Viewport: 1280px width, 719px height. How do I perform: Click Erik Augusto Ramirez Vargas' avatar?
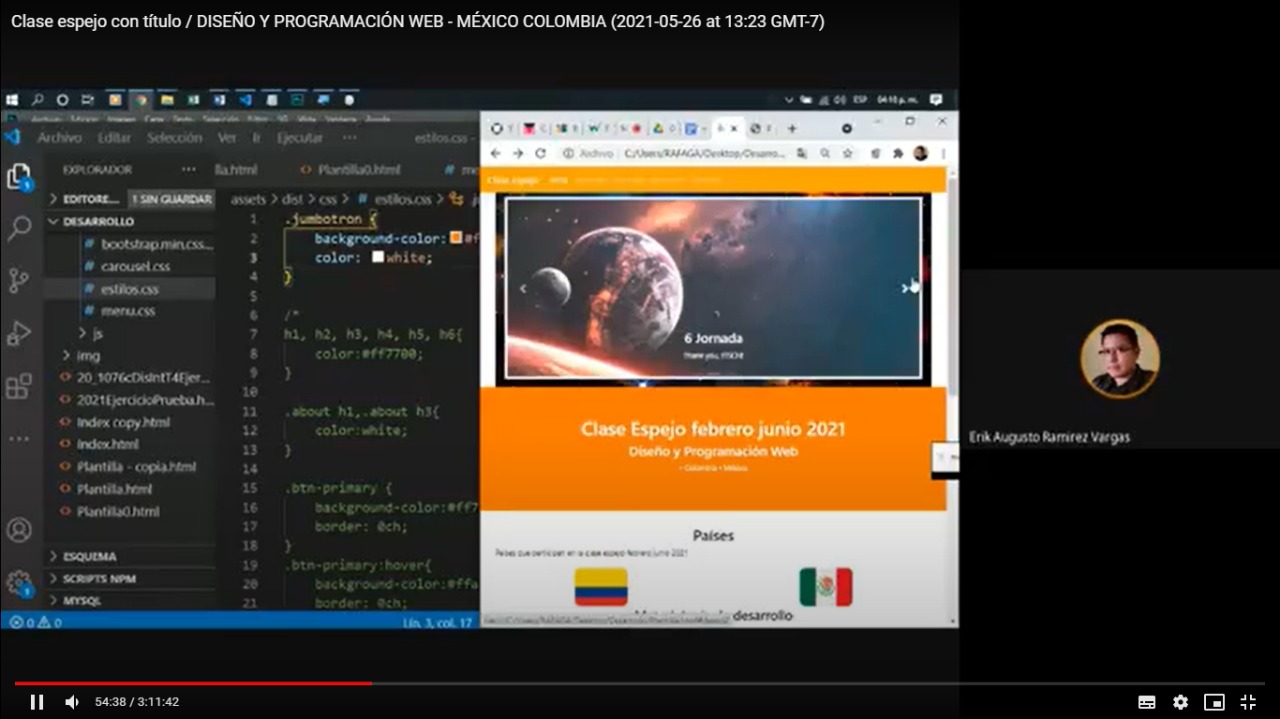pos(1120,359)
